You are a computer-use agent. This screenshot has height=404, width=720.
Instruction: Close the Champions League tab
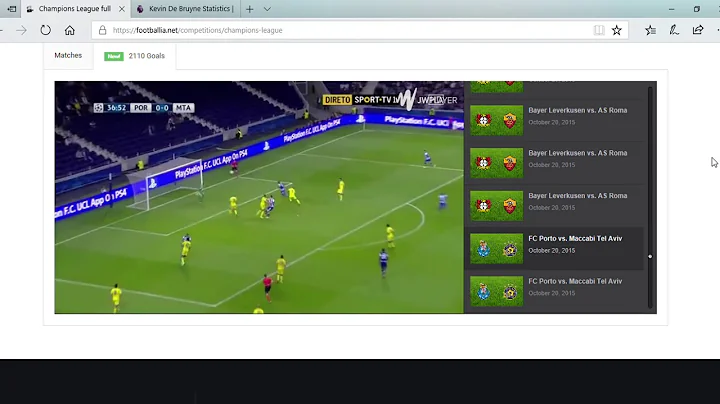coord(122,9)
